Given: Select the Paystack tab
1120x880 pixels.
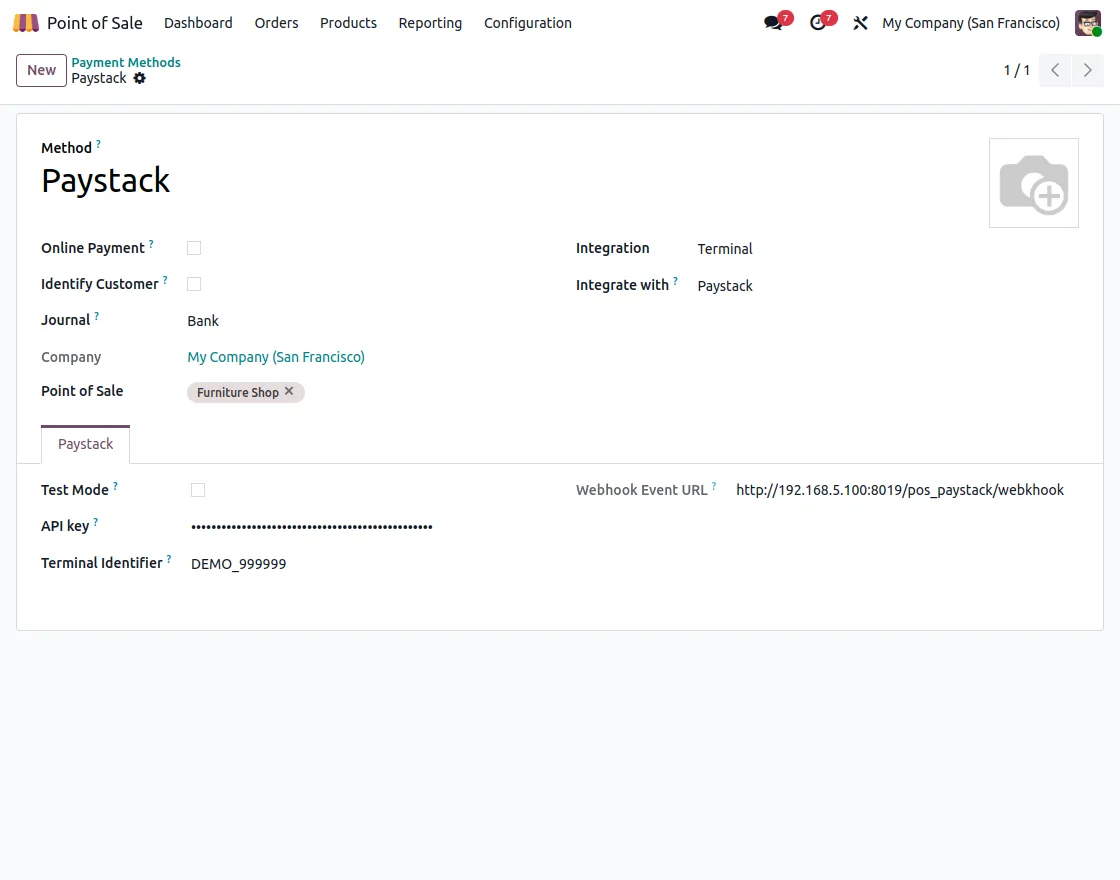Looking at the screenshot, I should point(85,444).
